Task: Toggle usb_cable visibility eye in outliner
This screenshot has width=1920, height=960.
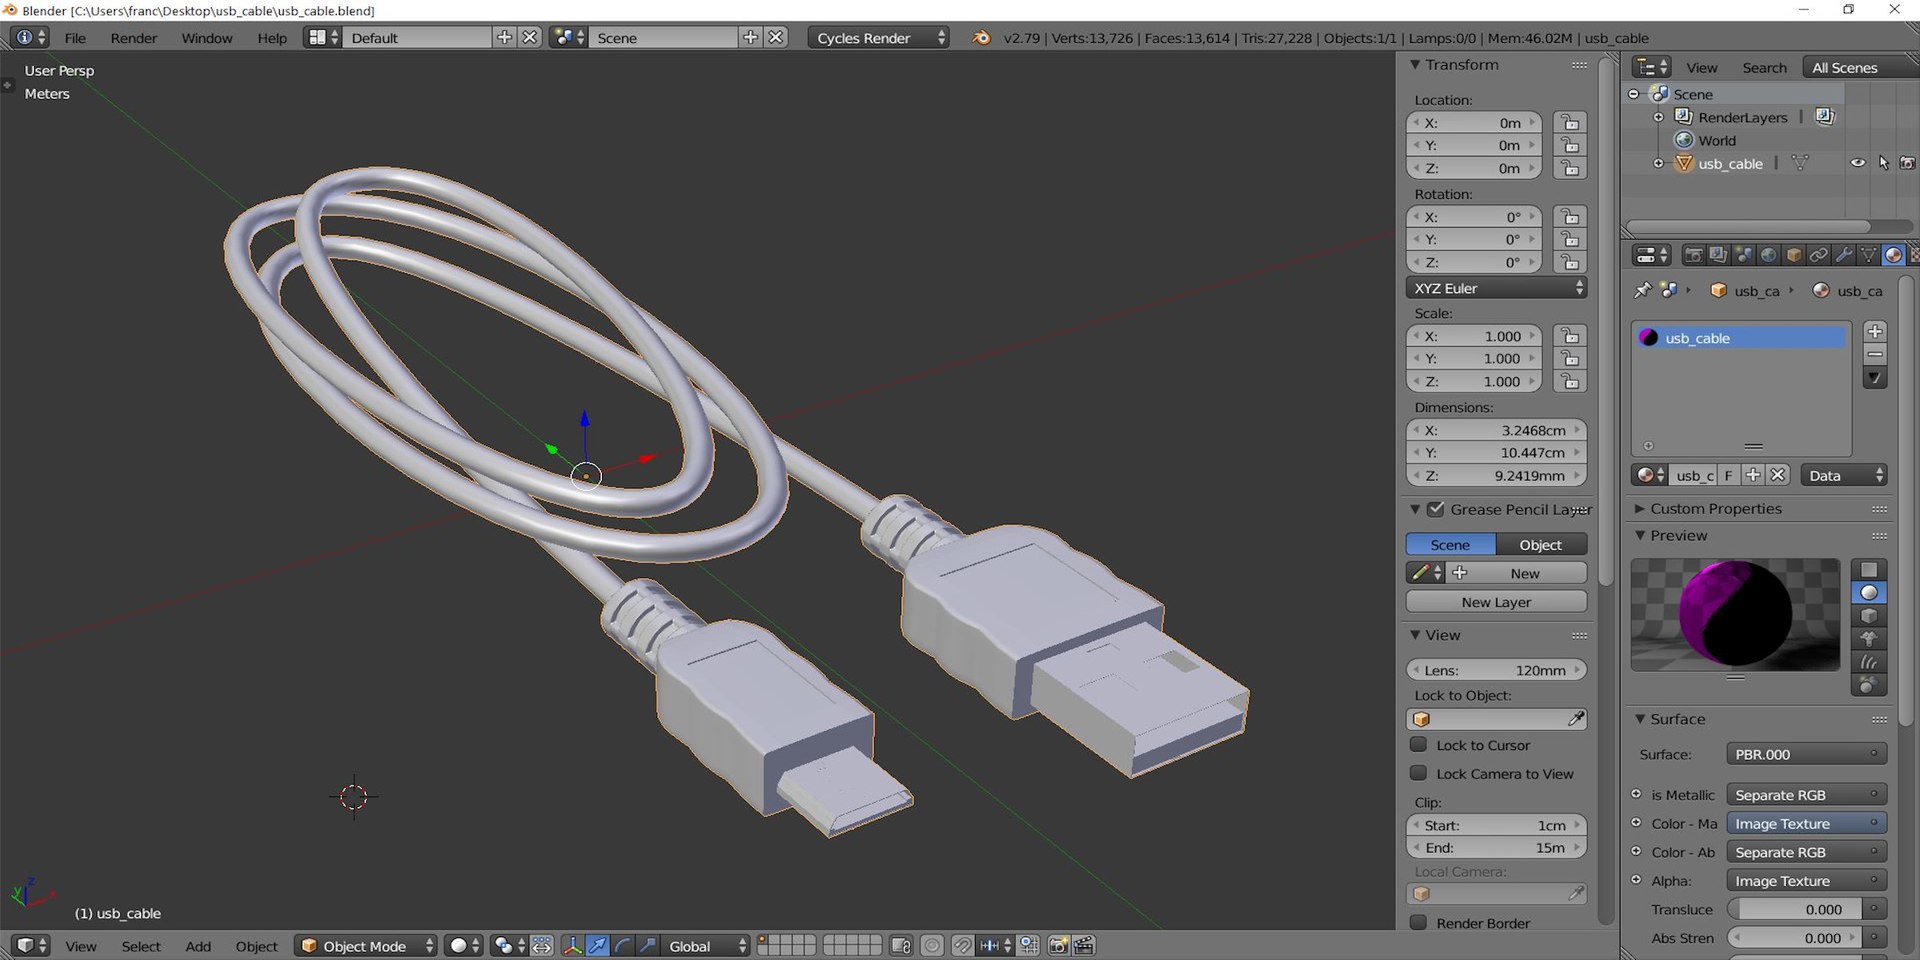Action: (x=1857, y=163)
